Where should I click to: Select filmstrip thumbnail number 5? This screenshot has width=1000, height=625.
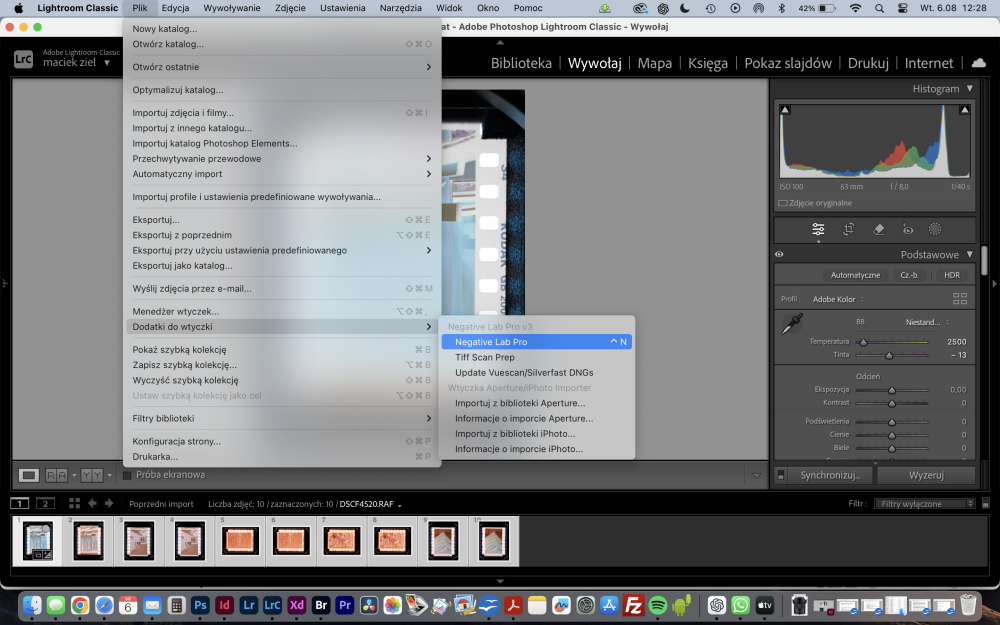tap(240, 541)
